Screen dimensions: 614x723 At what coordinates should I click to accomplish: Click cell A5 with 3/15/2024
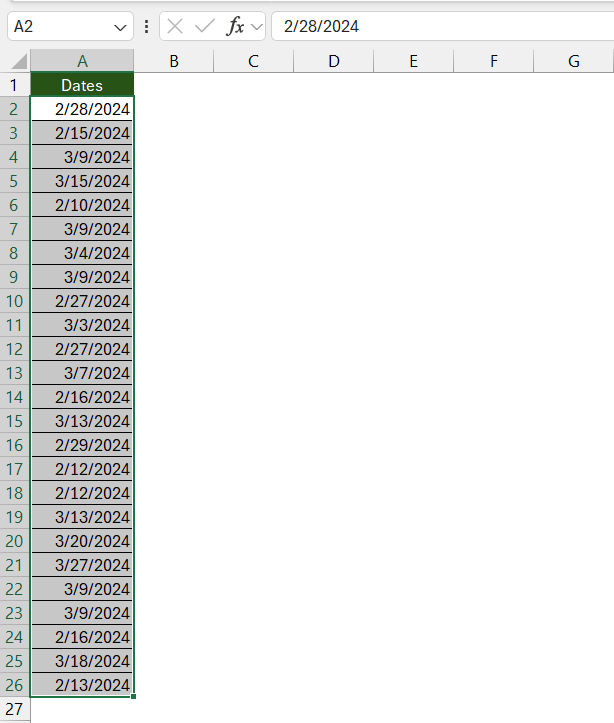coord(82,181)
